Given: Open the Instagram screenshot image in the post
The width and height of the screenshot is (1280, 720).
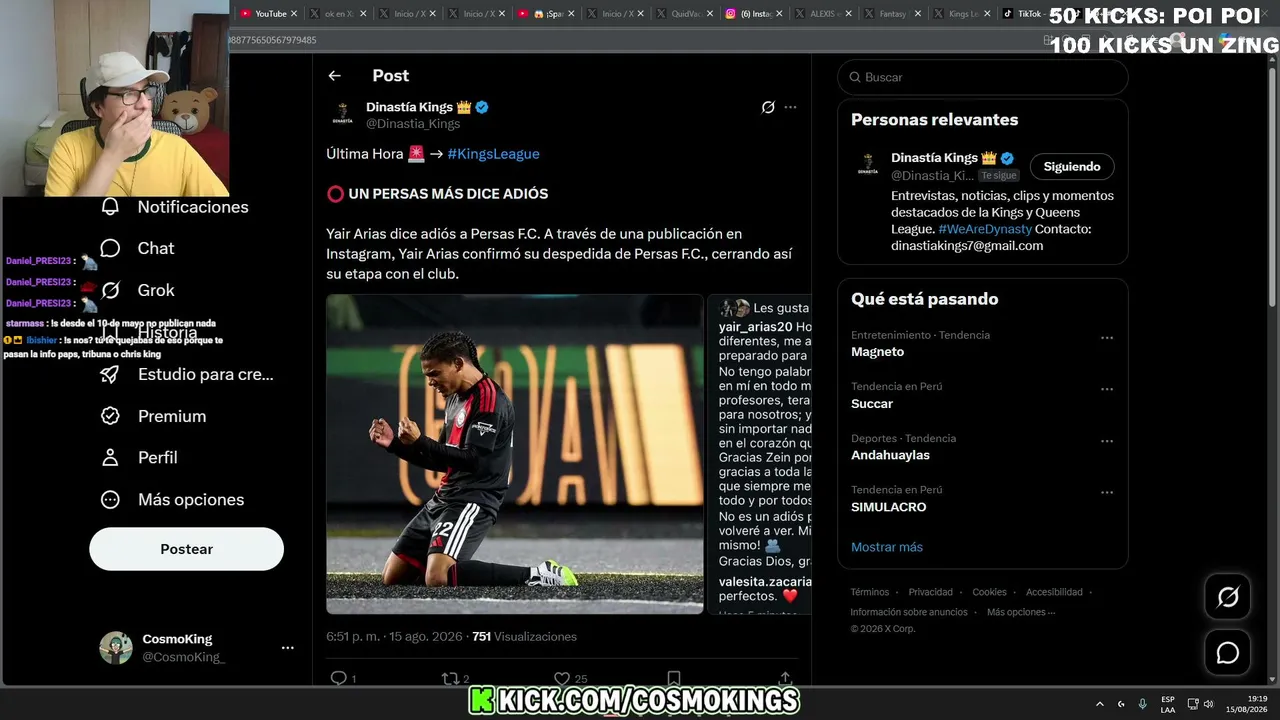Looking at the screenshot, I should [x=759, y=454].
